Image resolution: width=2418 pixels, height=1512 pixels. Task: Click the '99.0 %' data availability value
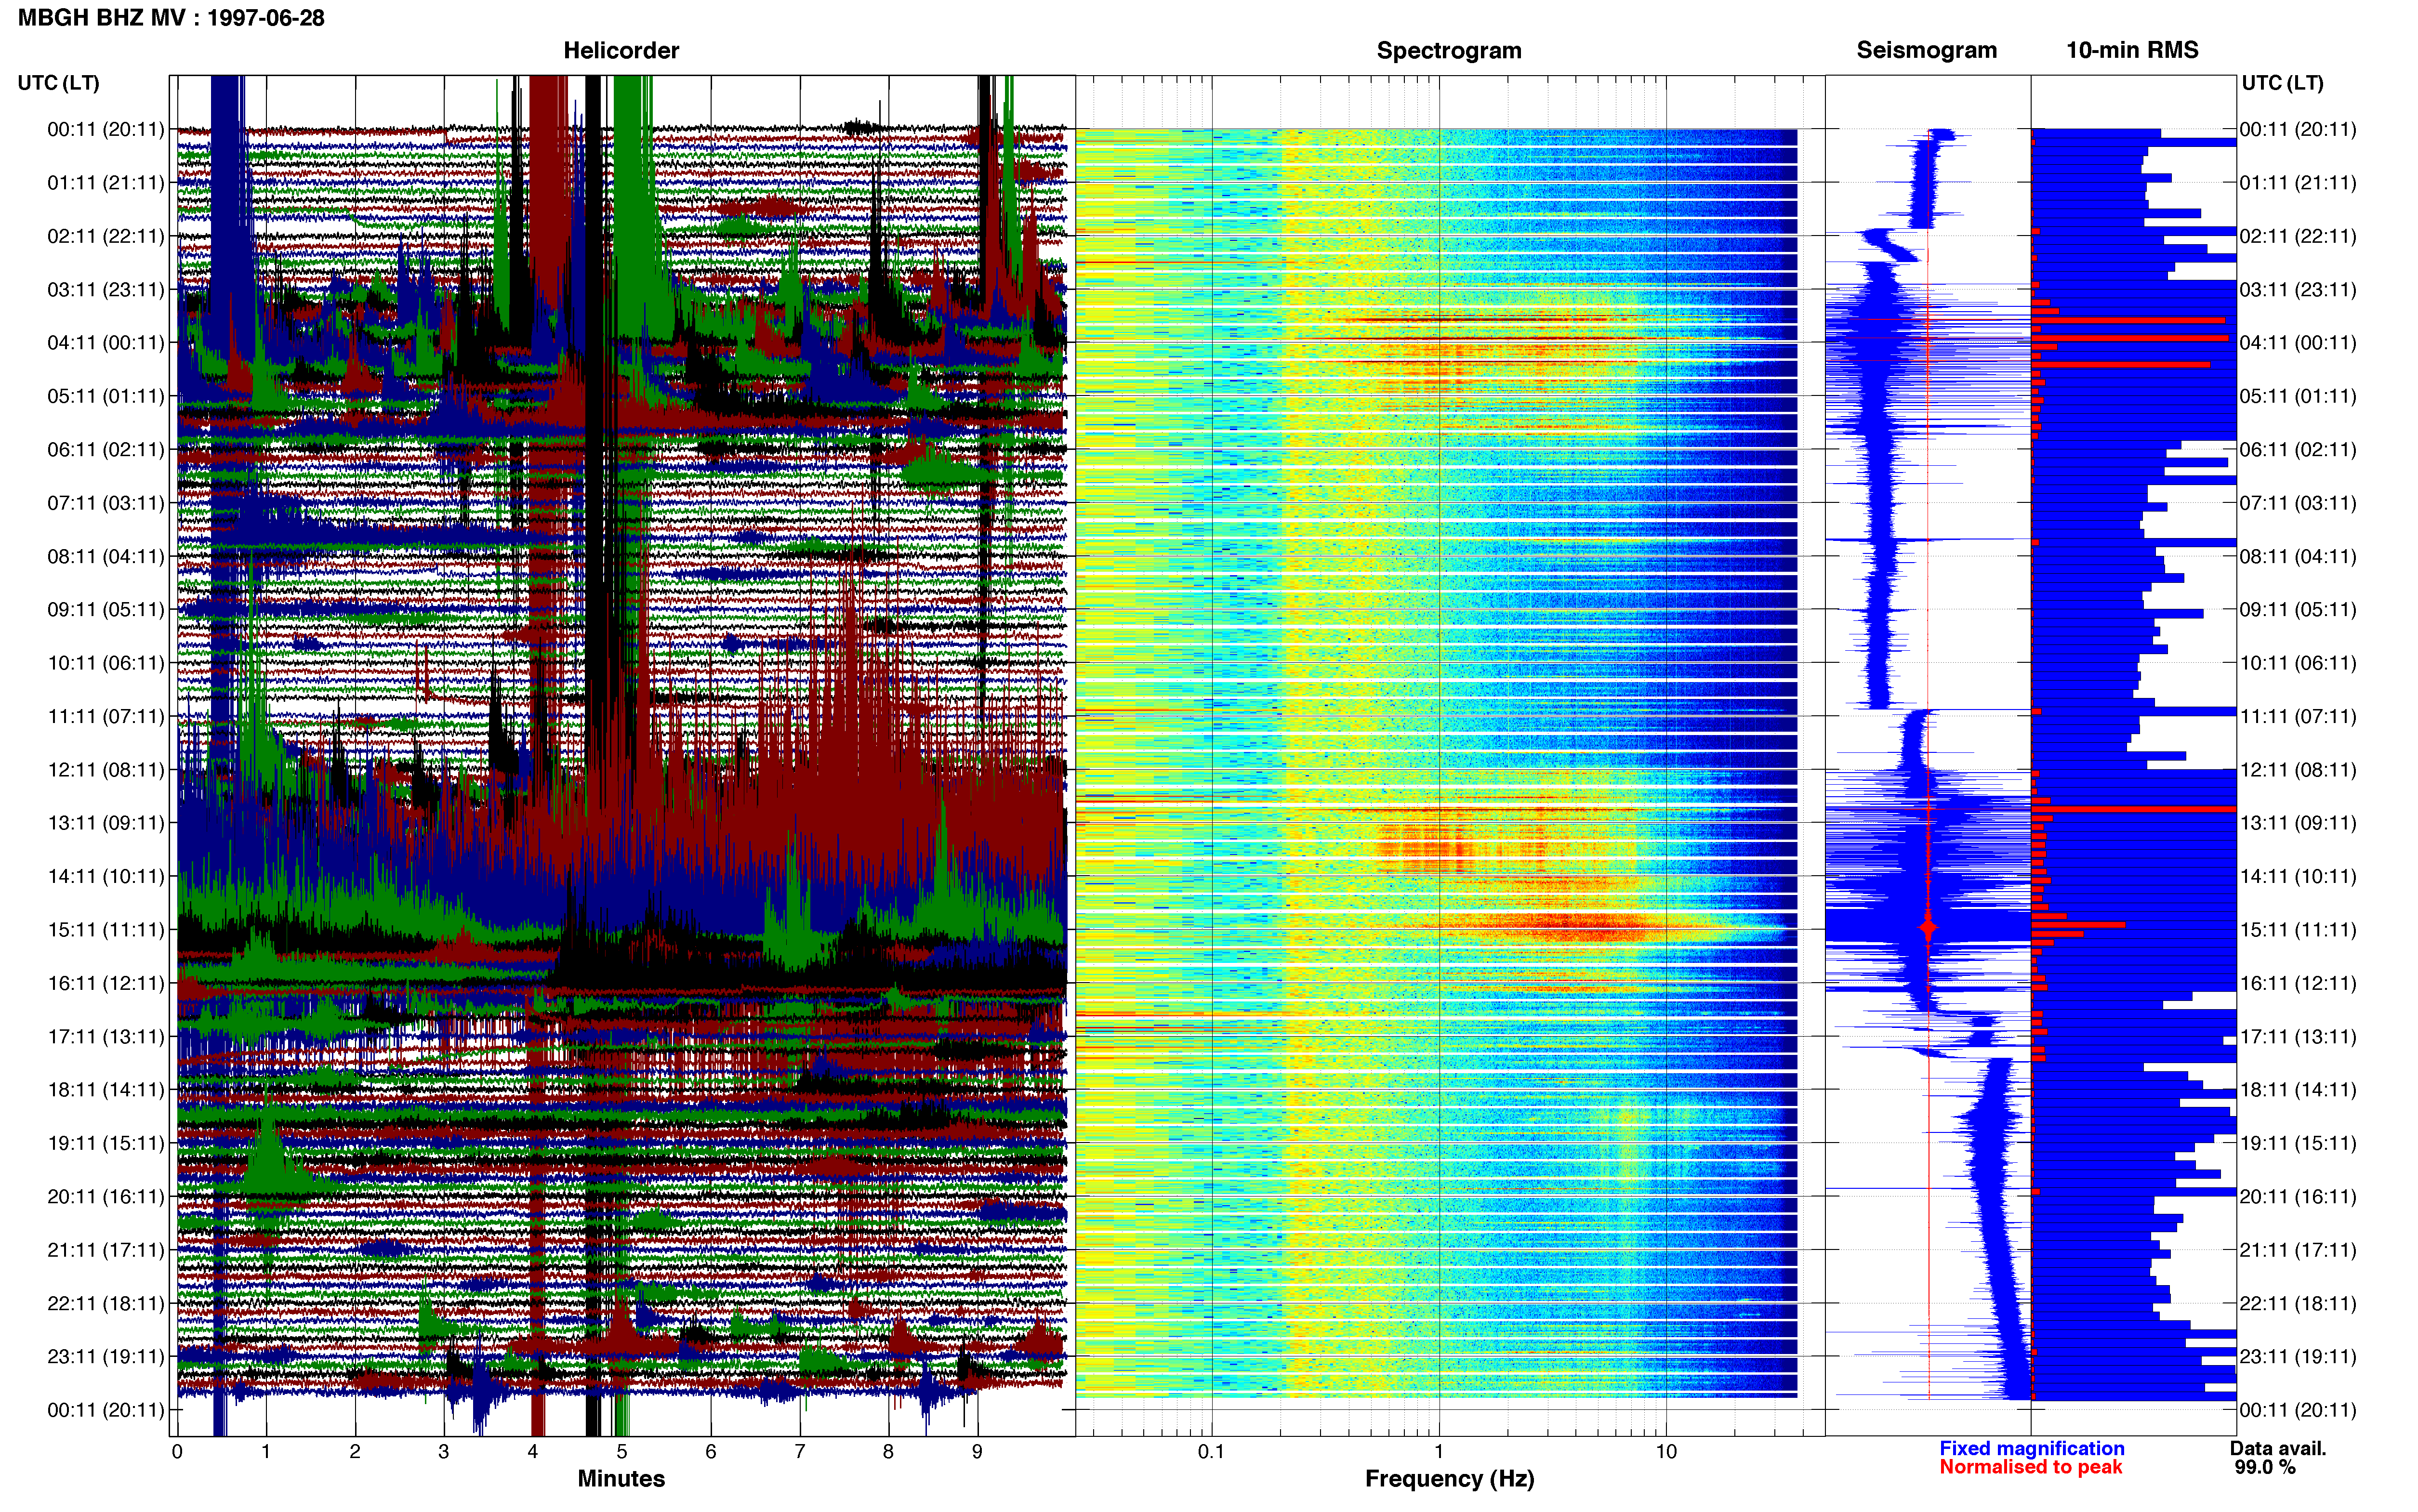(x=2265, y=1468)
